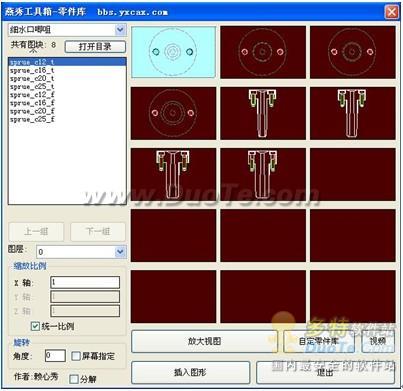Click the 打开目录 button
403x391 pixels.
(95, 47)
